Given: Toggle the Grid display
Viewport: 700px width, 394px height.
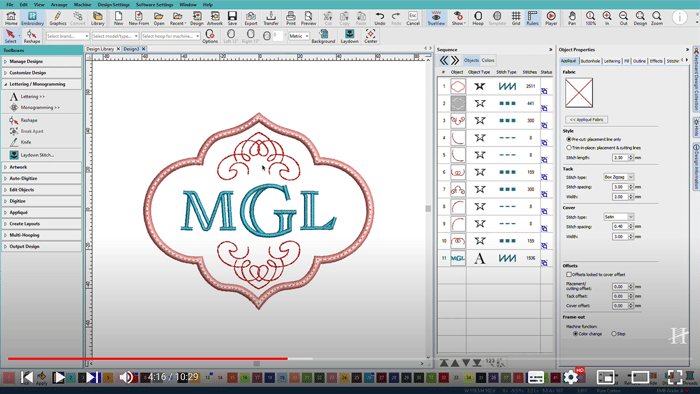Looking at the screenshot, I should (x=516, y=18).
